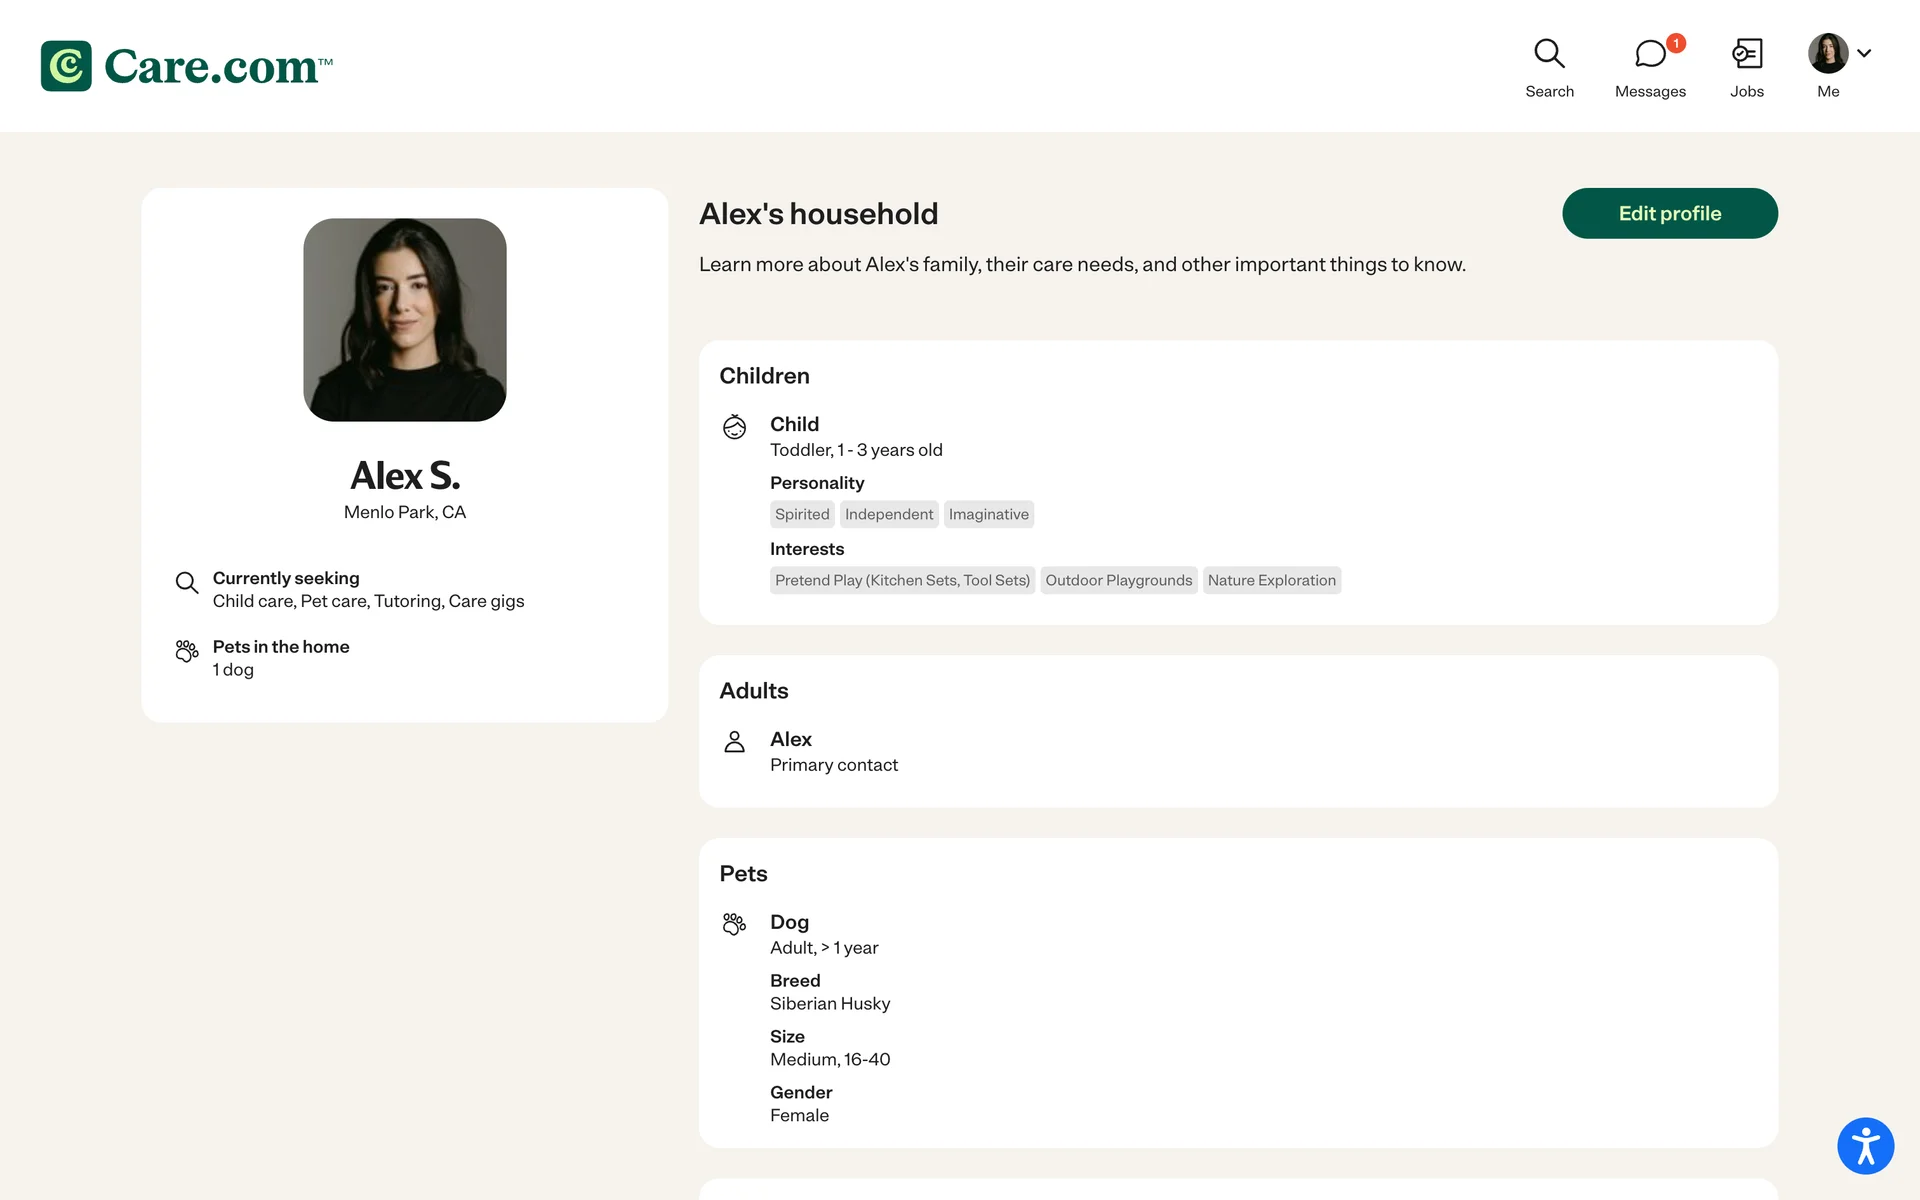Screen dimensions: 1920x1200
Task: Click the child face icon
Action: (734, 427)
